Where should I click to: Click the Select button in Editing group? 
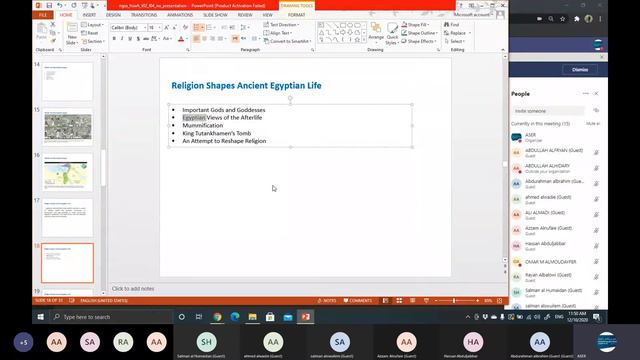coord(455,41)
